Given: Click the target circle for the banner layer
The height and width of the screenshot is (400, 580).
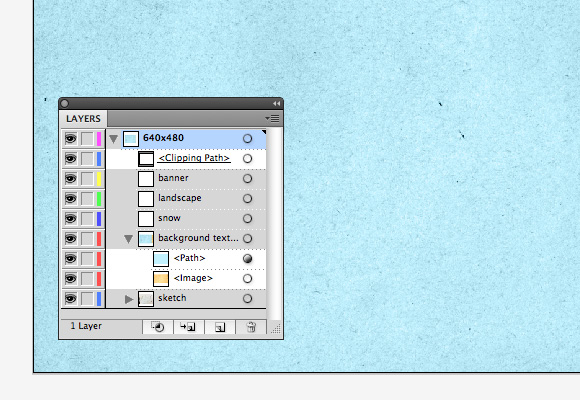Looking at the screenshot, I should (247, 178).
